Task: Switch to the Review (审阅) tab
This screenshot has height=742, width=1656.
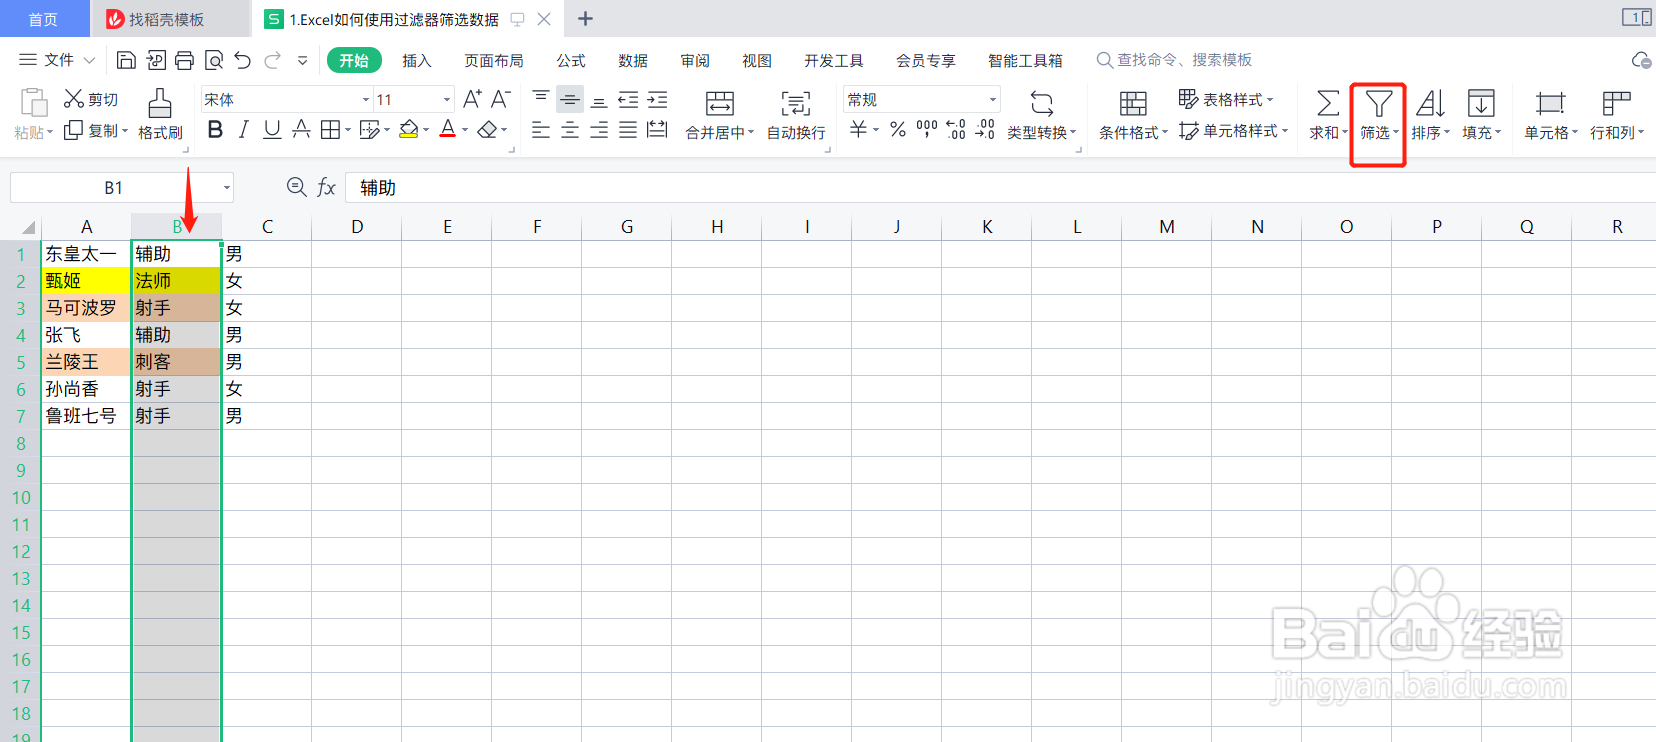Action: [695, 61]
